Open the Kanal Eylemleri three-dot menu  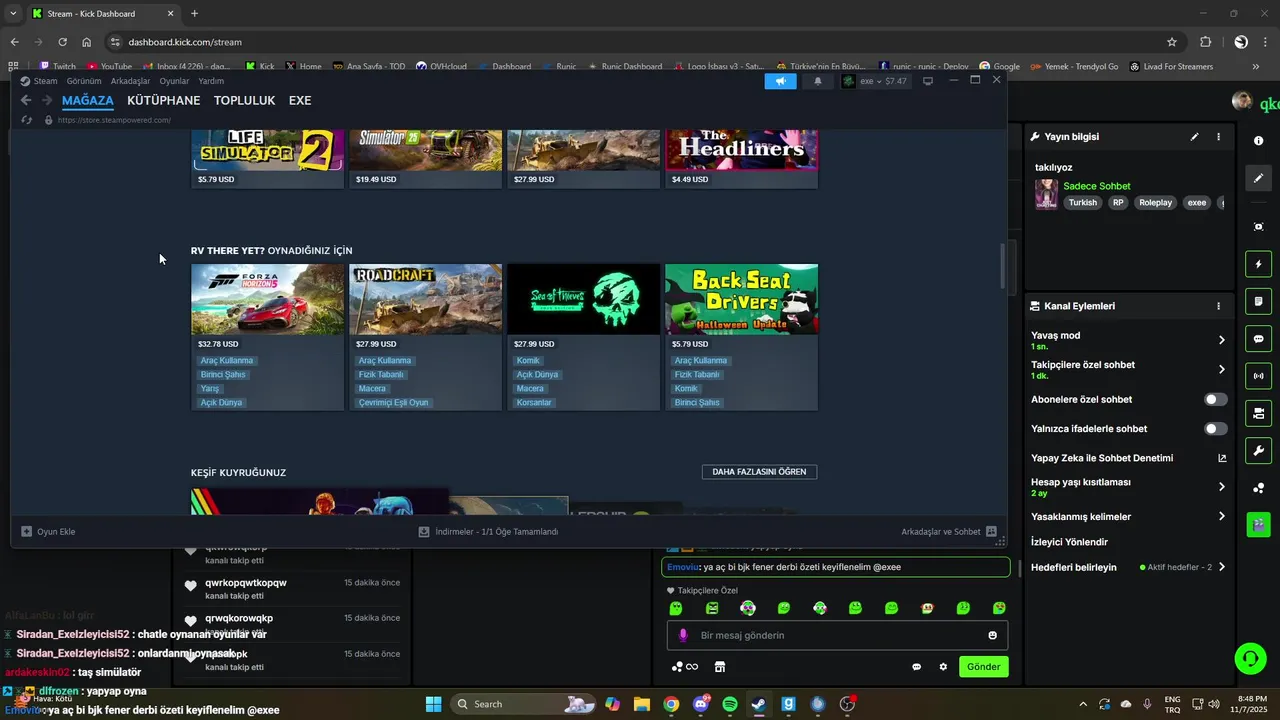pos(1218,306)
